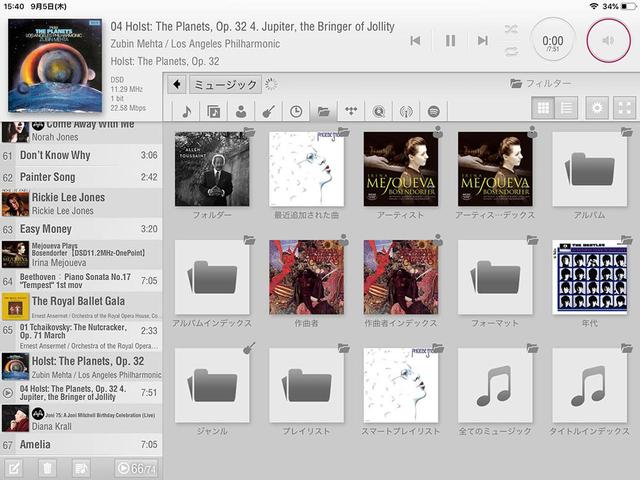
Task: Open the 作曲者 tile
Action: point(307,277)
